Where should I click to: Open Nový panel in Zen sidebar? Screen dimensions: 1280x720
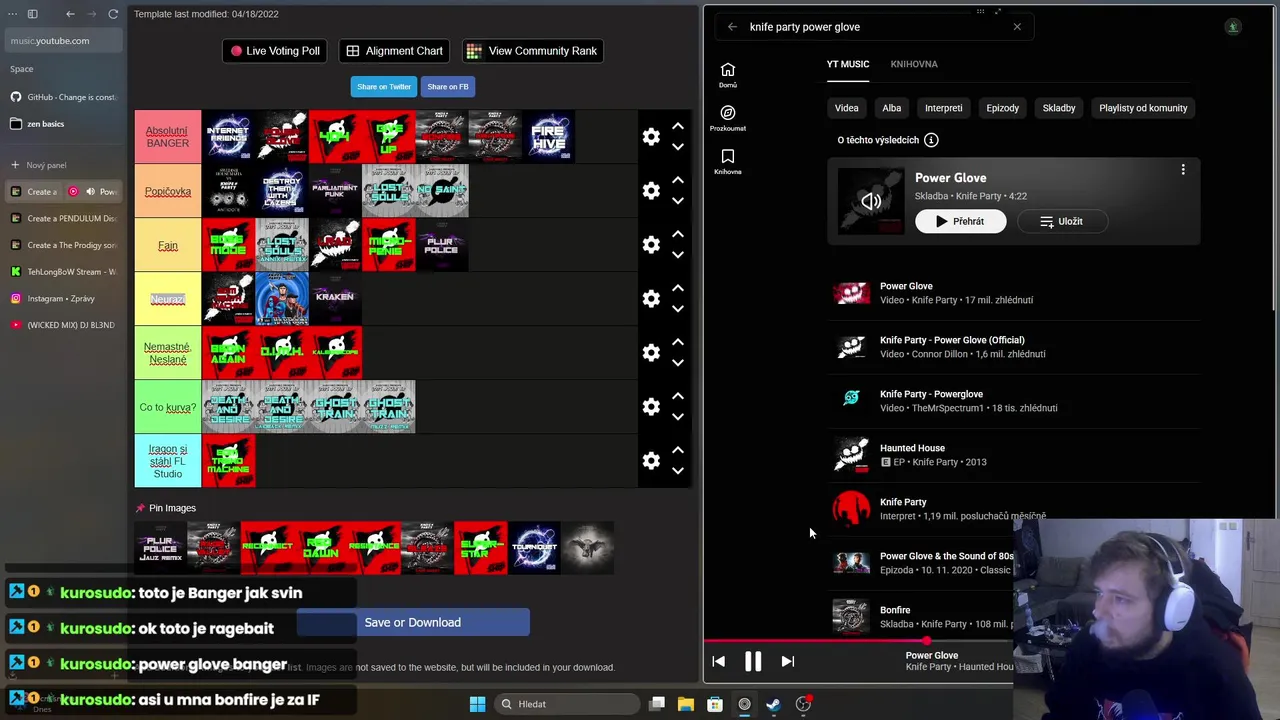pos(63,165)
